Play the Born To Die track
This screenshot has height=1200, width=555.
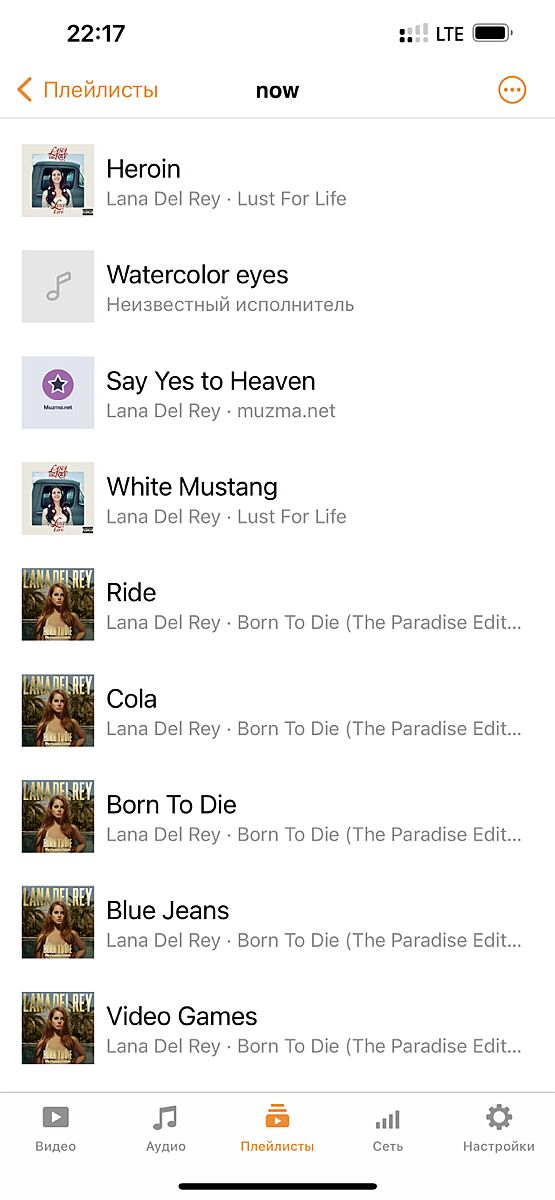coord(277,817)
